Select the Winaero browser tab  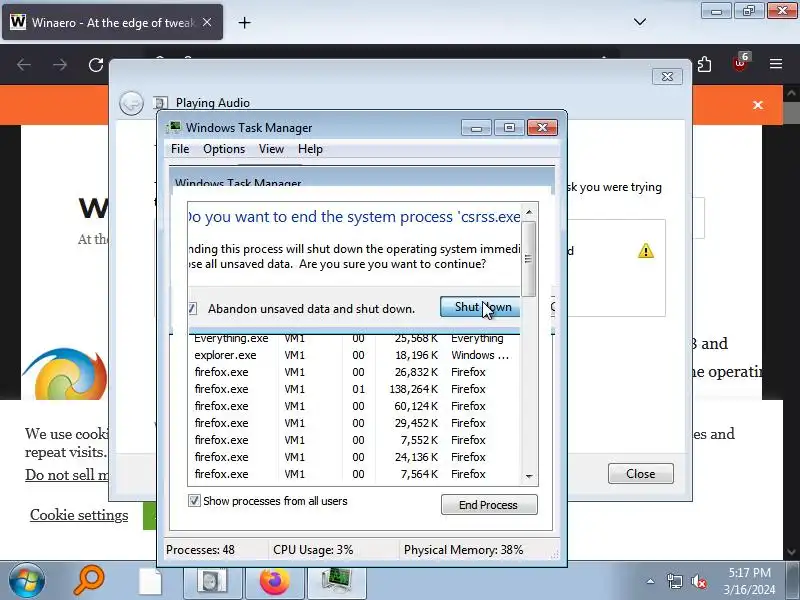tap(112, 22)
